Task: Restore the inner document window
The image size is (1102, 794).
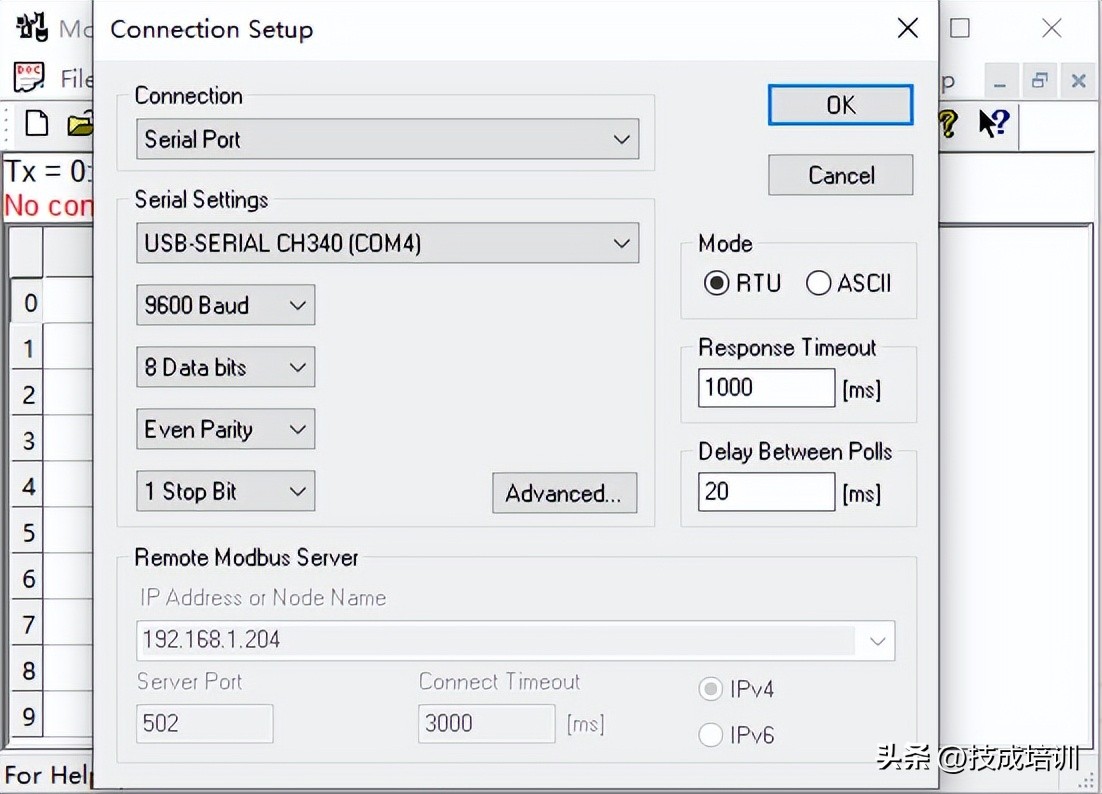Action: (1040, 81)
